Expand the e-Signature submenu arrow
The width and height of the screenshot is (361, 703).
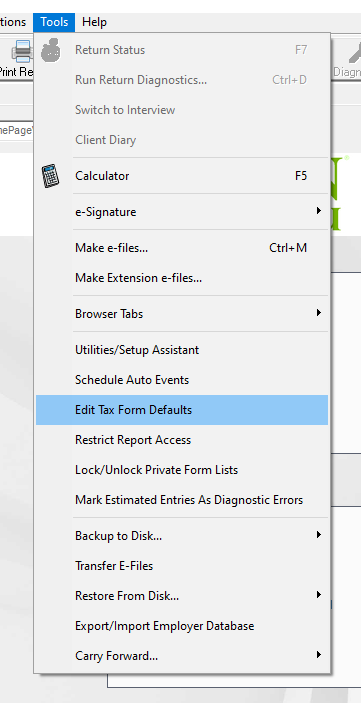tap(318, 210)
